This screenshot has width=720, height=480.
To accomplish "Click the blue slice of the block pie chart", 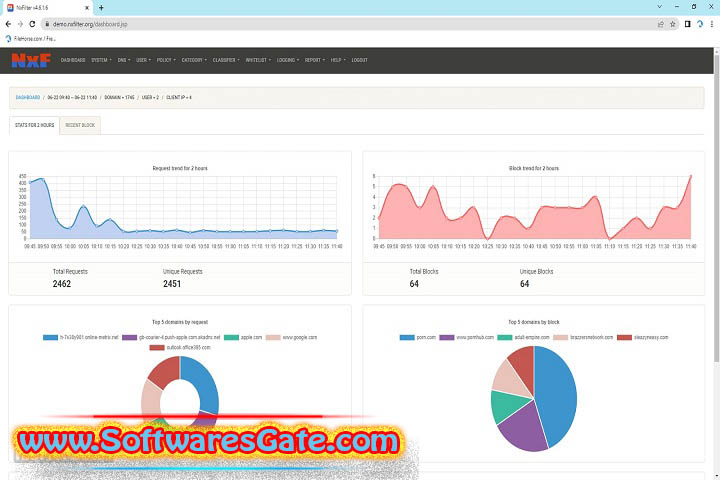I will coord(558,395).
